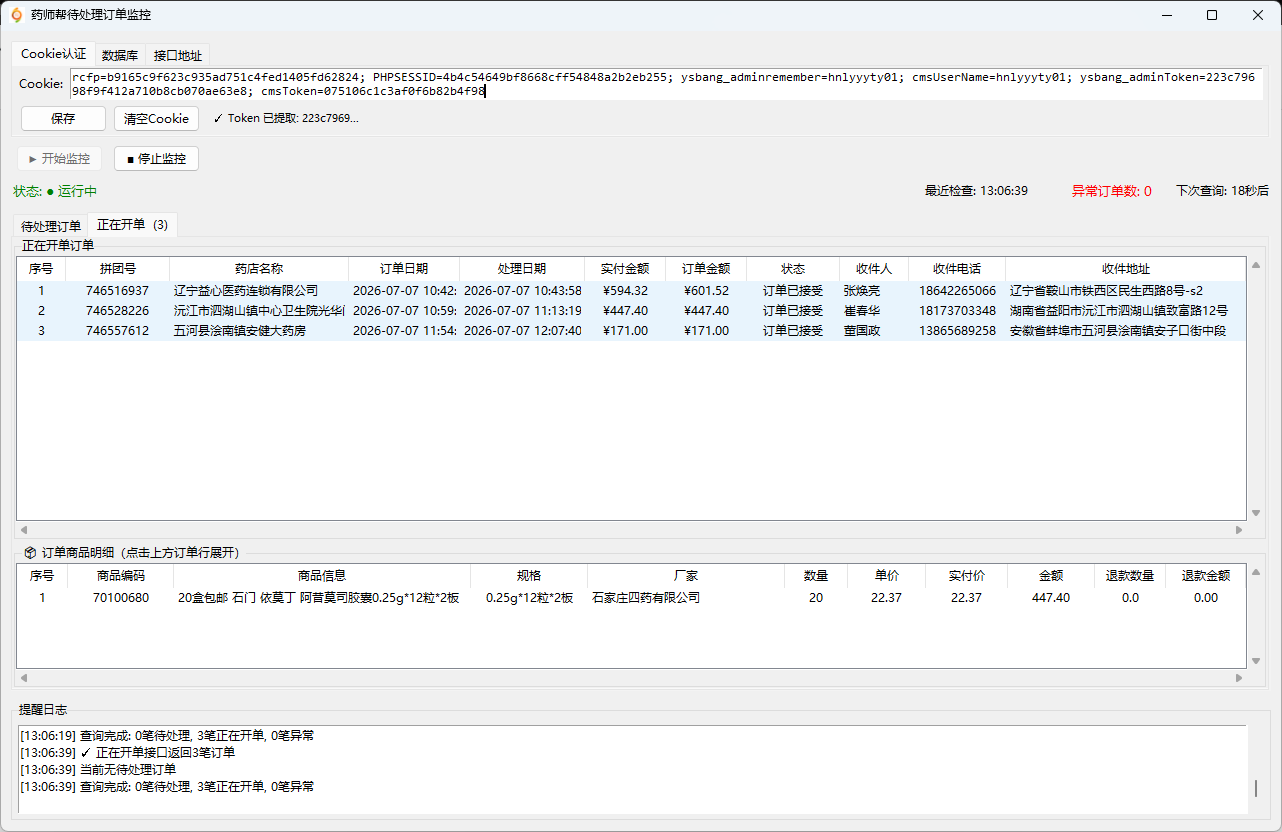1282x832 pixels.
Task: Click the 清空Cookie button
Action: pyautogui.click(x=156, y=118)
